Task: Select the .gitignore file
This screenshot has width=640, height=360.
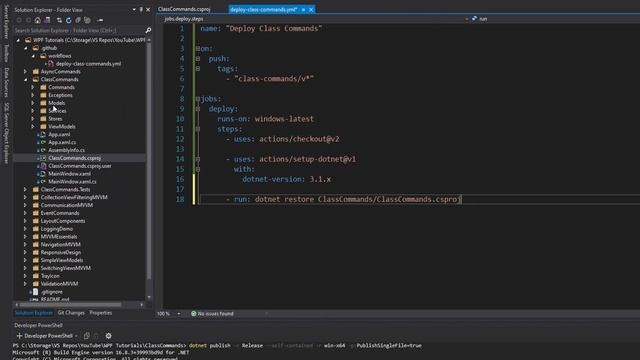Action: [x=51, y=292]
